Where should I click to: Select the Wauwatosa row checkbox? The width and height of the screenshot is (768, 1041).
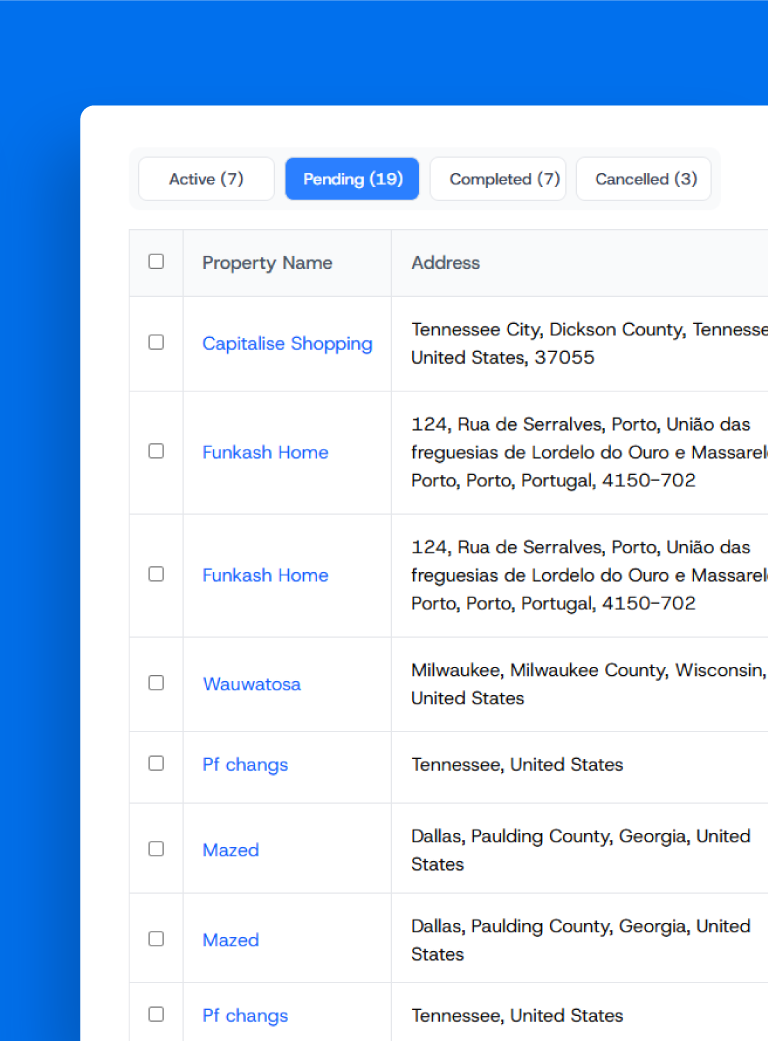[x=156, y=683]
